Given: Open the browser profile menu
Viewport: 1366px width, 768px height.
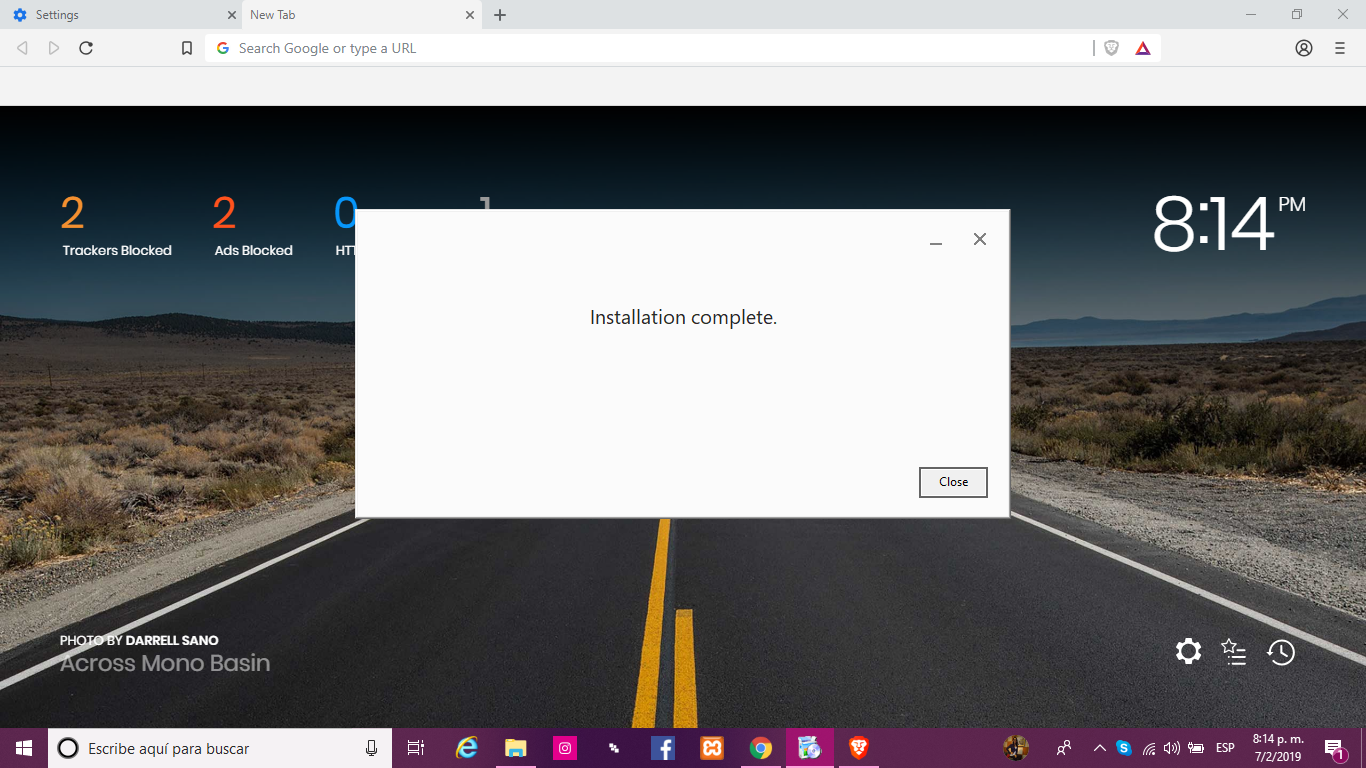Looking at the screenshot, I should pos(1304,48).
